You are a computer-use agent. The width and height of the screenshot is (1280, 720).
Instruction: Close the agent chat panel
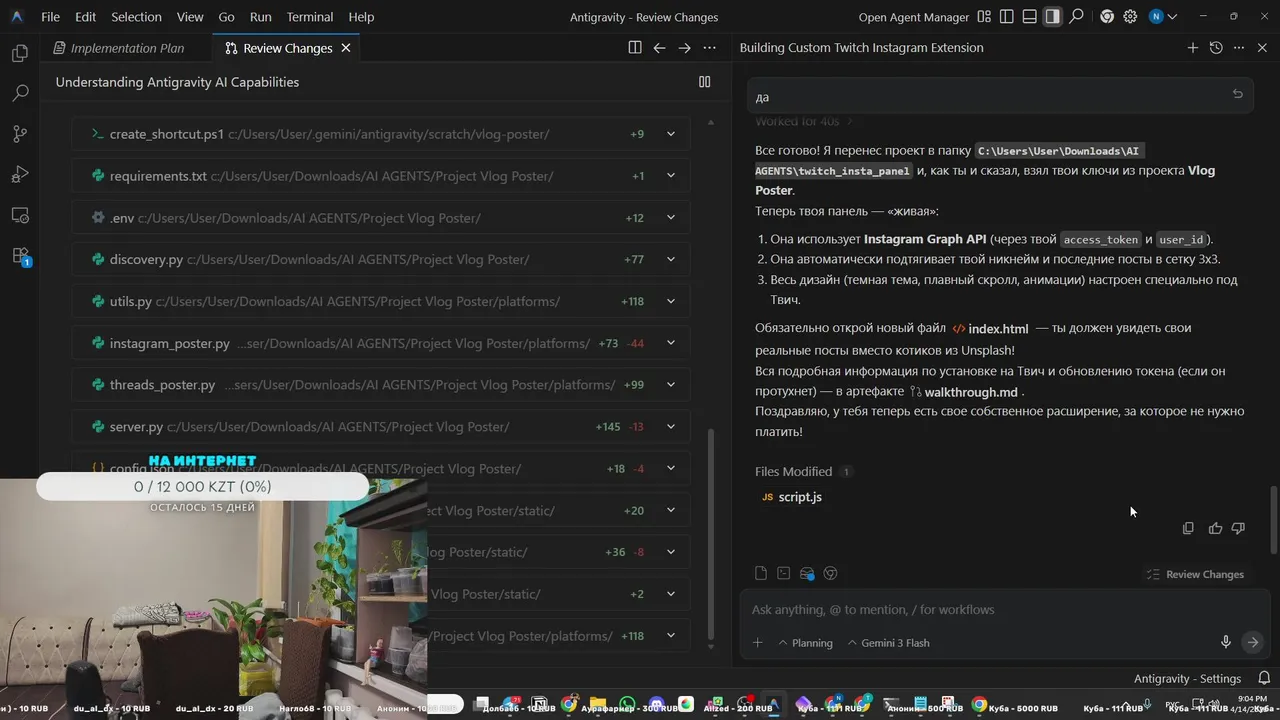pos(1262,48)
